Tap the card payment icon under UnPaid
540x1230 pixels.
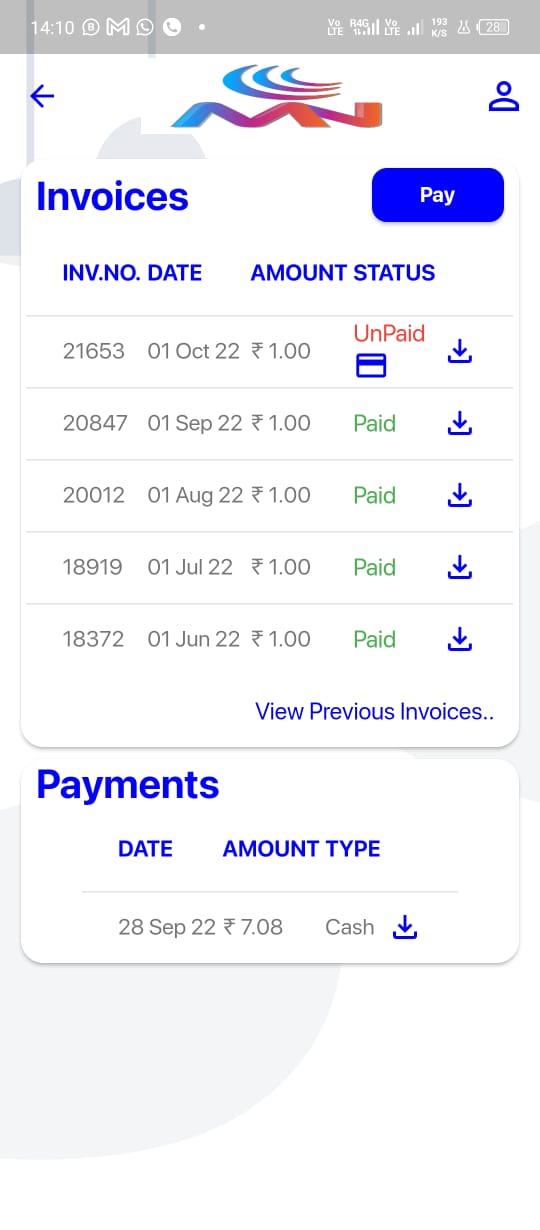point(371,367)
